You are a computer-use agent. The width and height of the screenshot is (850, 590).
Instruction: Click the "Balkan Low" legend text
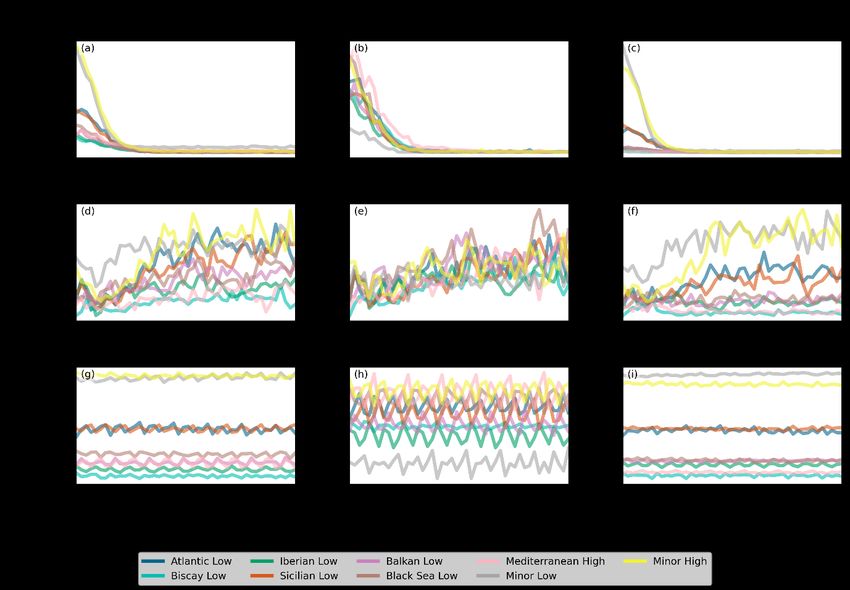click(x=415, y=561)
